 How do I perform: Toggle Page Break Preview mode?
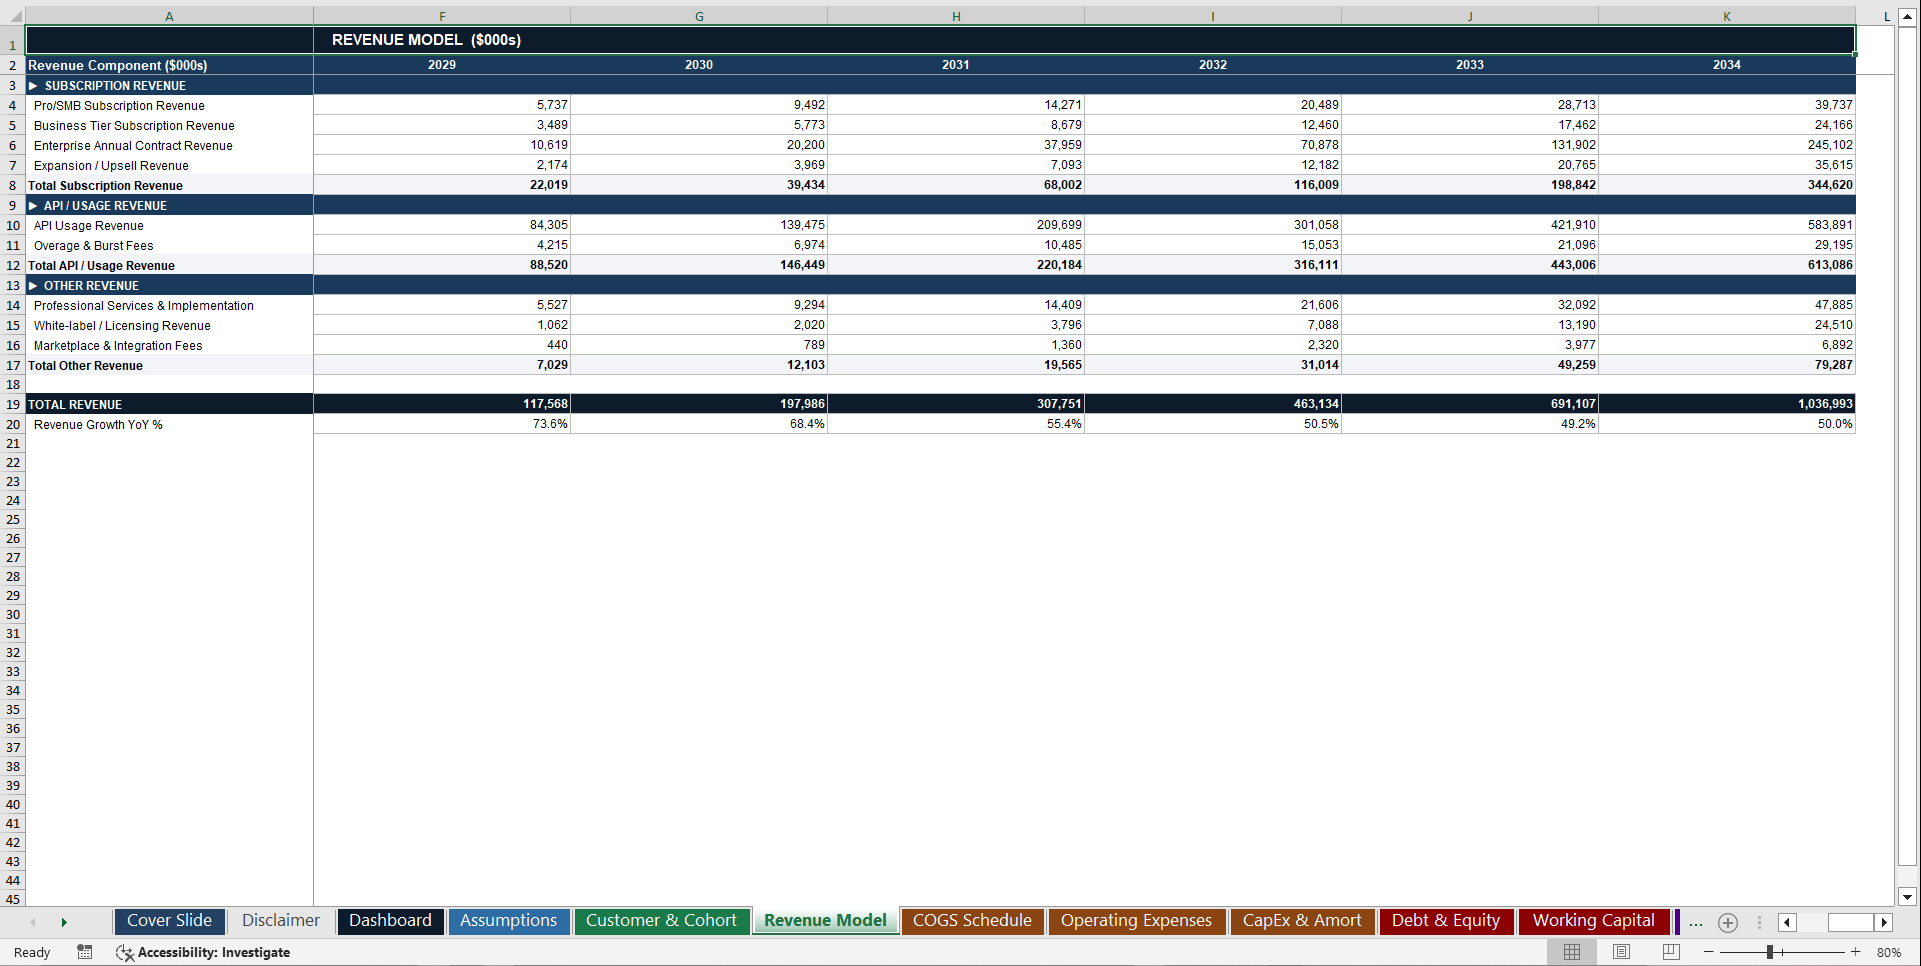[x=1669, y=952]
